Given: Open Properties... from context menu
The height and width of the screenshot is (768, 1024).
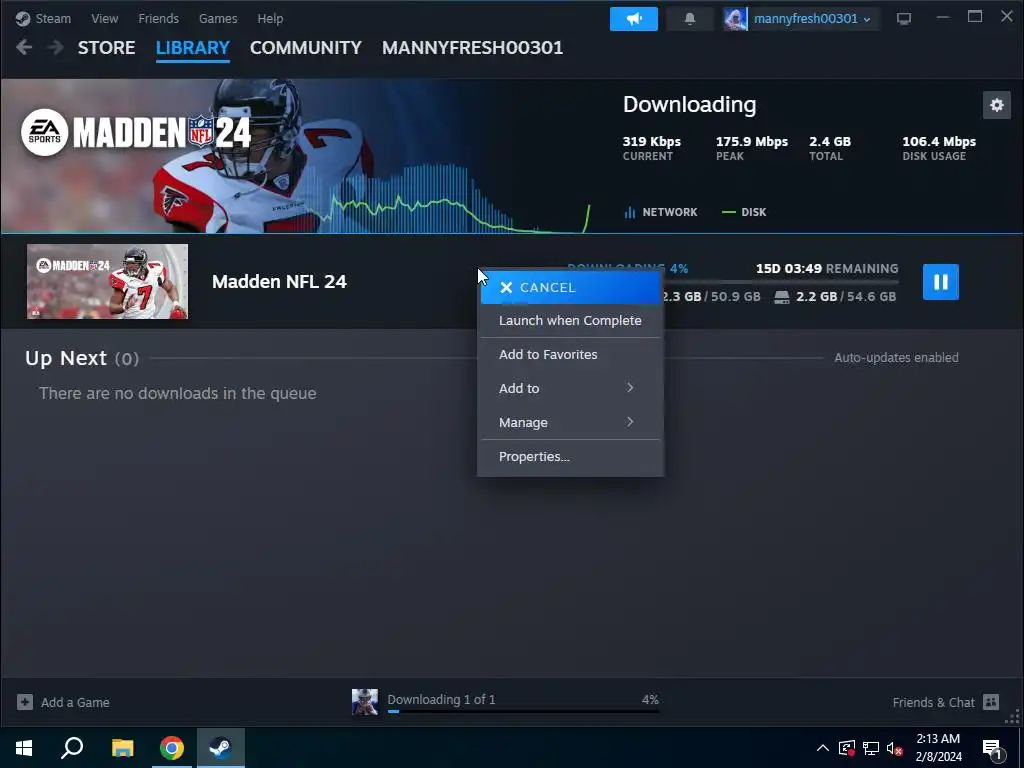Looking at the screenshot, I should click(x=570, y=456).
